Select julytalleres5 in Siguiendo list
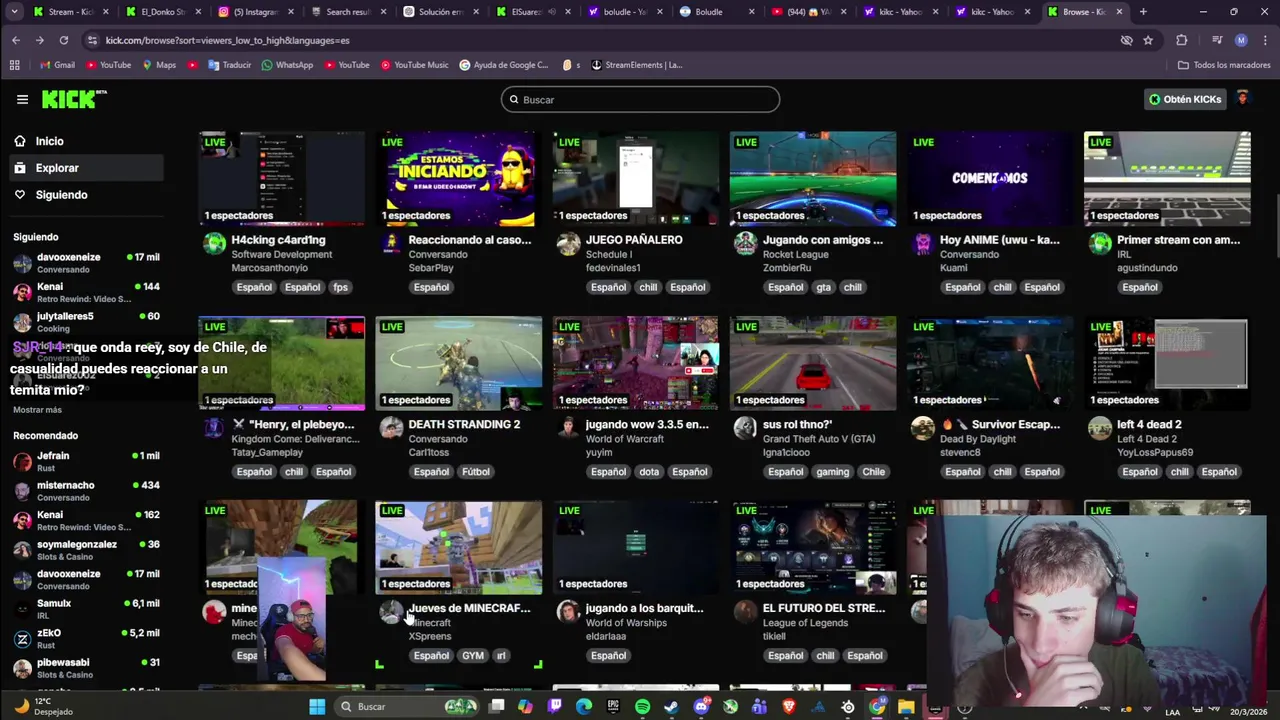This screenshot has height=720, width=1280. (x=85, y=322)
